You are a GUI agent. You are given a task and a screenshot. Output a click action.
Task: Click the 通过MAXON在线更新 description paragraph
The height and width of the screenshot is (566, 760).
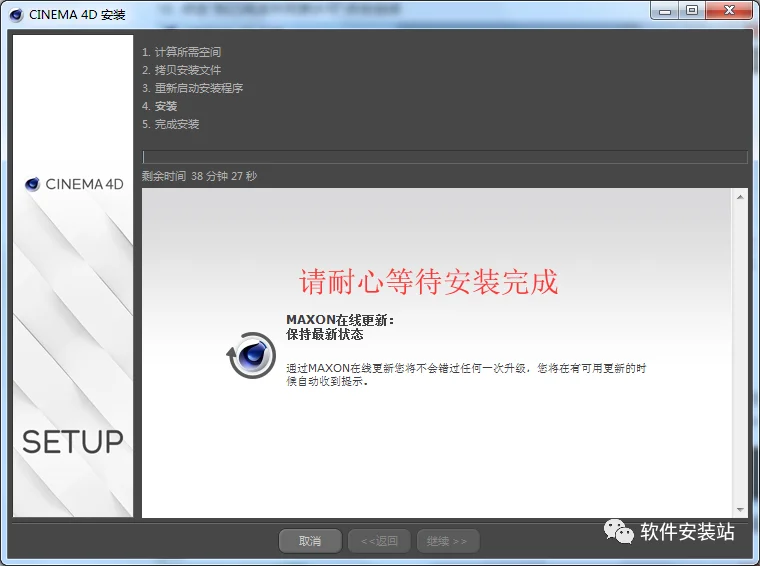466,375
